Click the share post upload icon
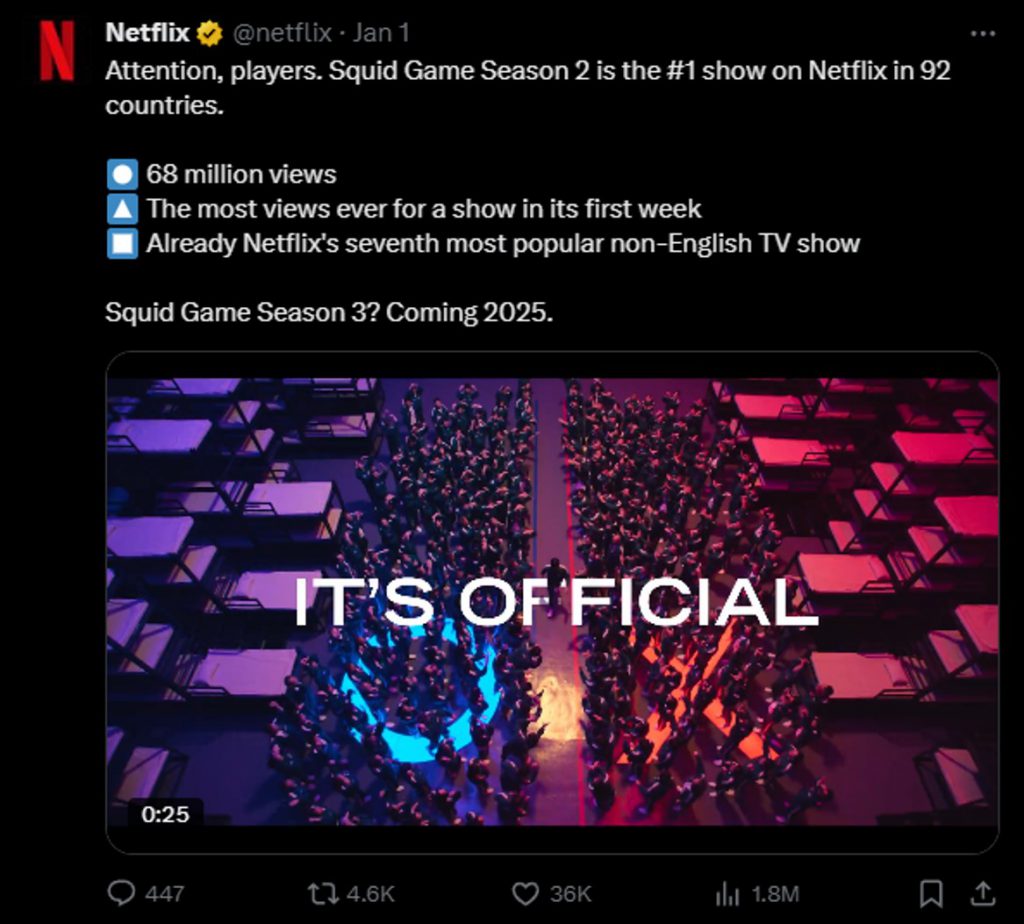The image size is (1024, 924). (x=983, y=892)
